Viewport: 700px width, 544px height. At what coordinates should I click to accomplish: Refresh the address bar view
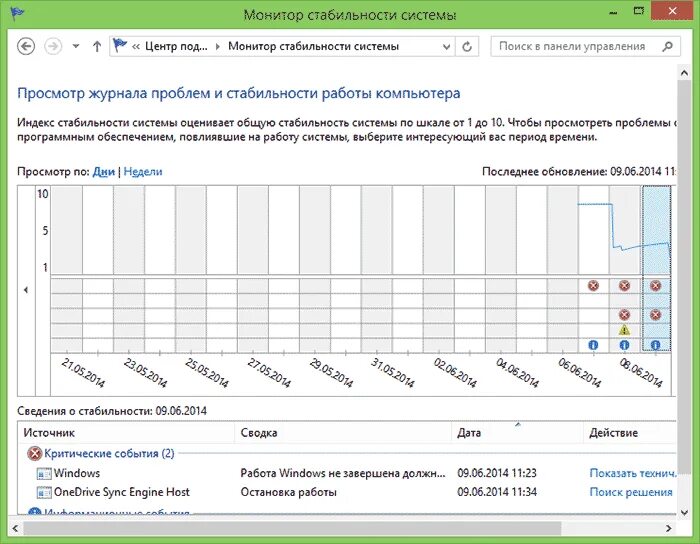(467, 46)
